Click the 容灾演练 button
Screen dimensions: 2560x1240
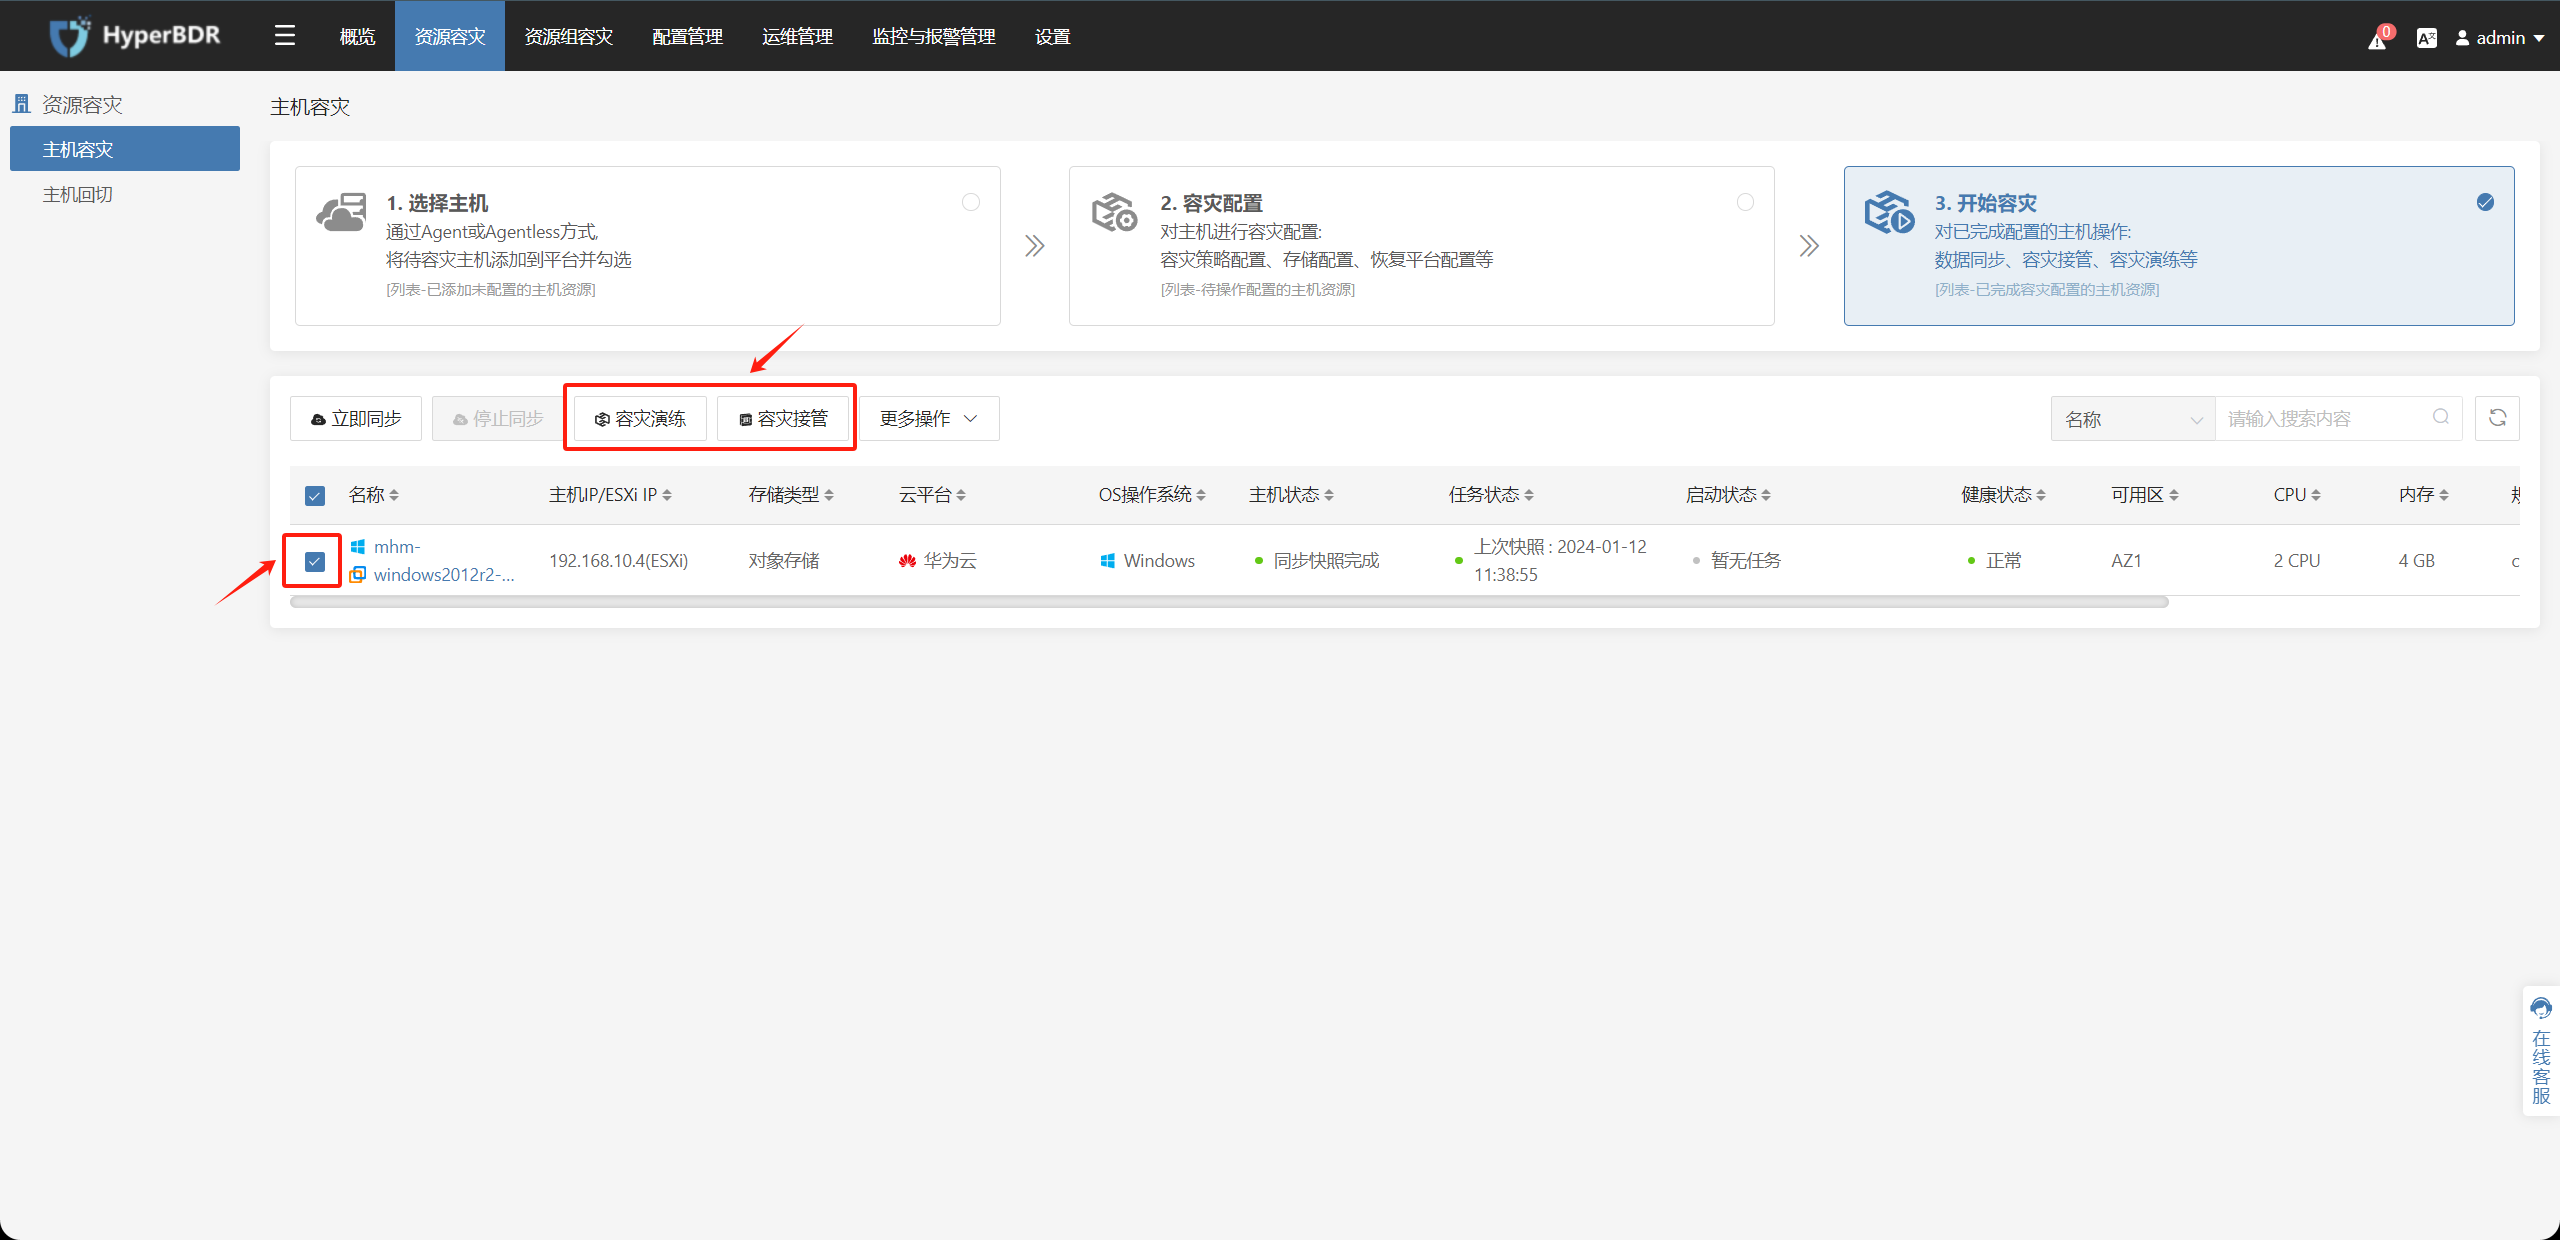(x=640, y=418)
